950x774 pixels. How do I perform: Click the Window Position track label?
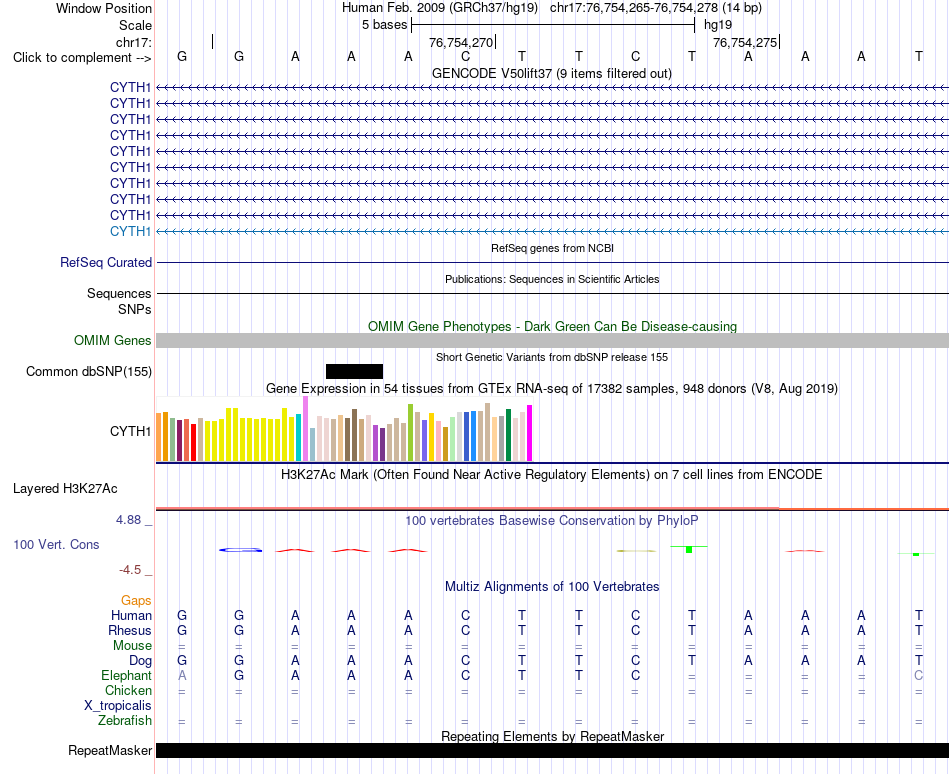[104, 8]
